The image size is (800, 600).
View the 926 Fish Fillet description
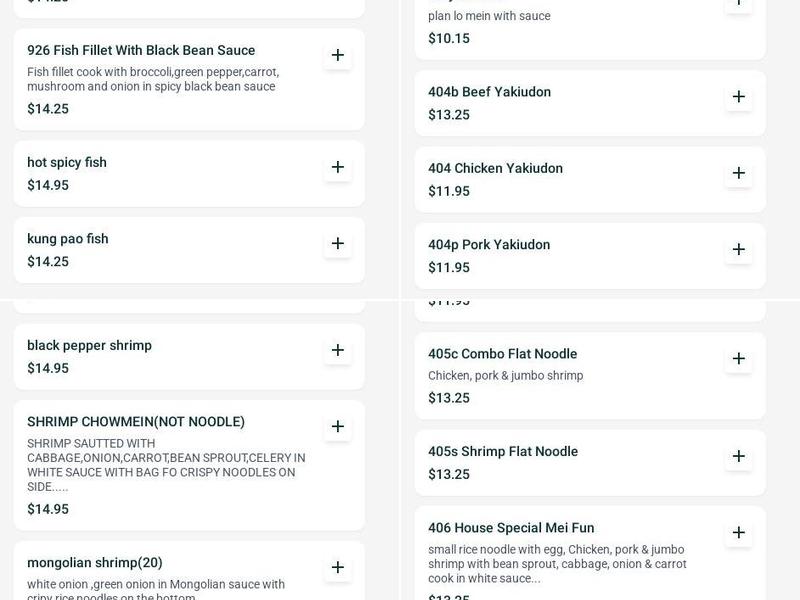160,80
